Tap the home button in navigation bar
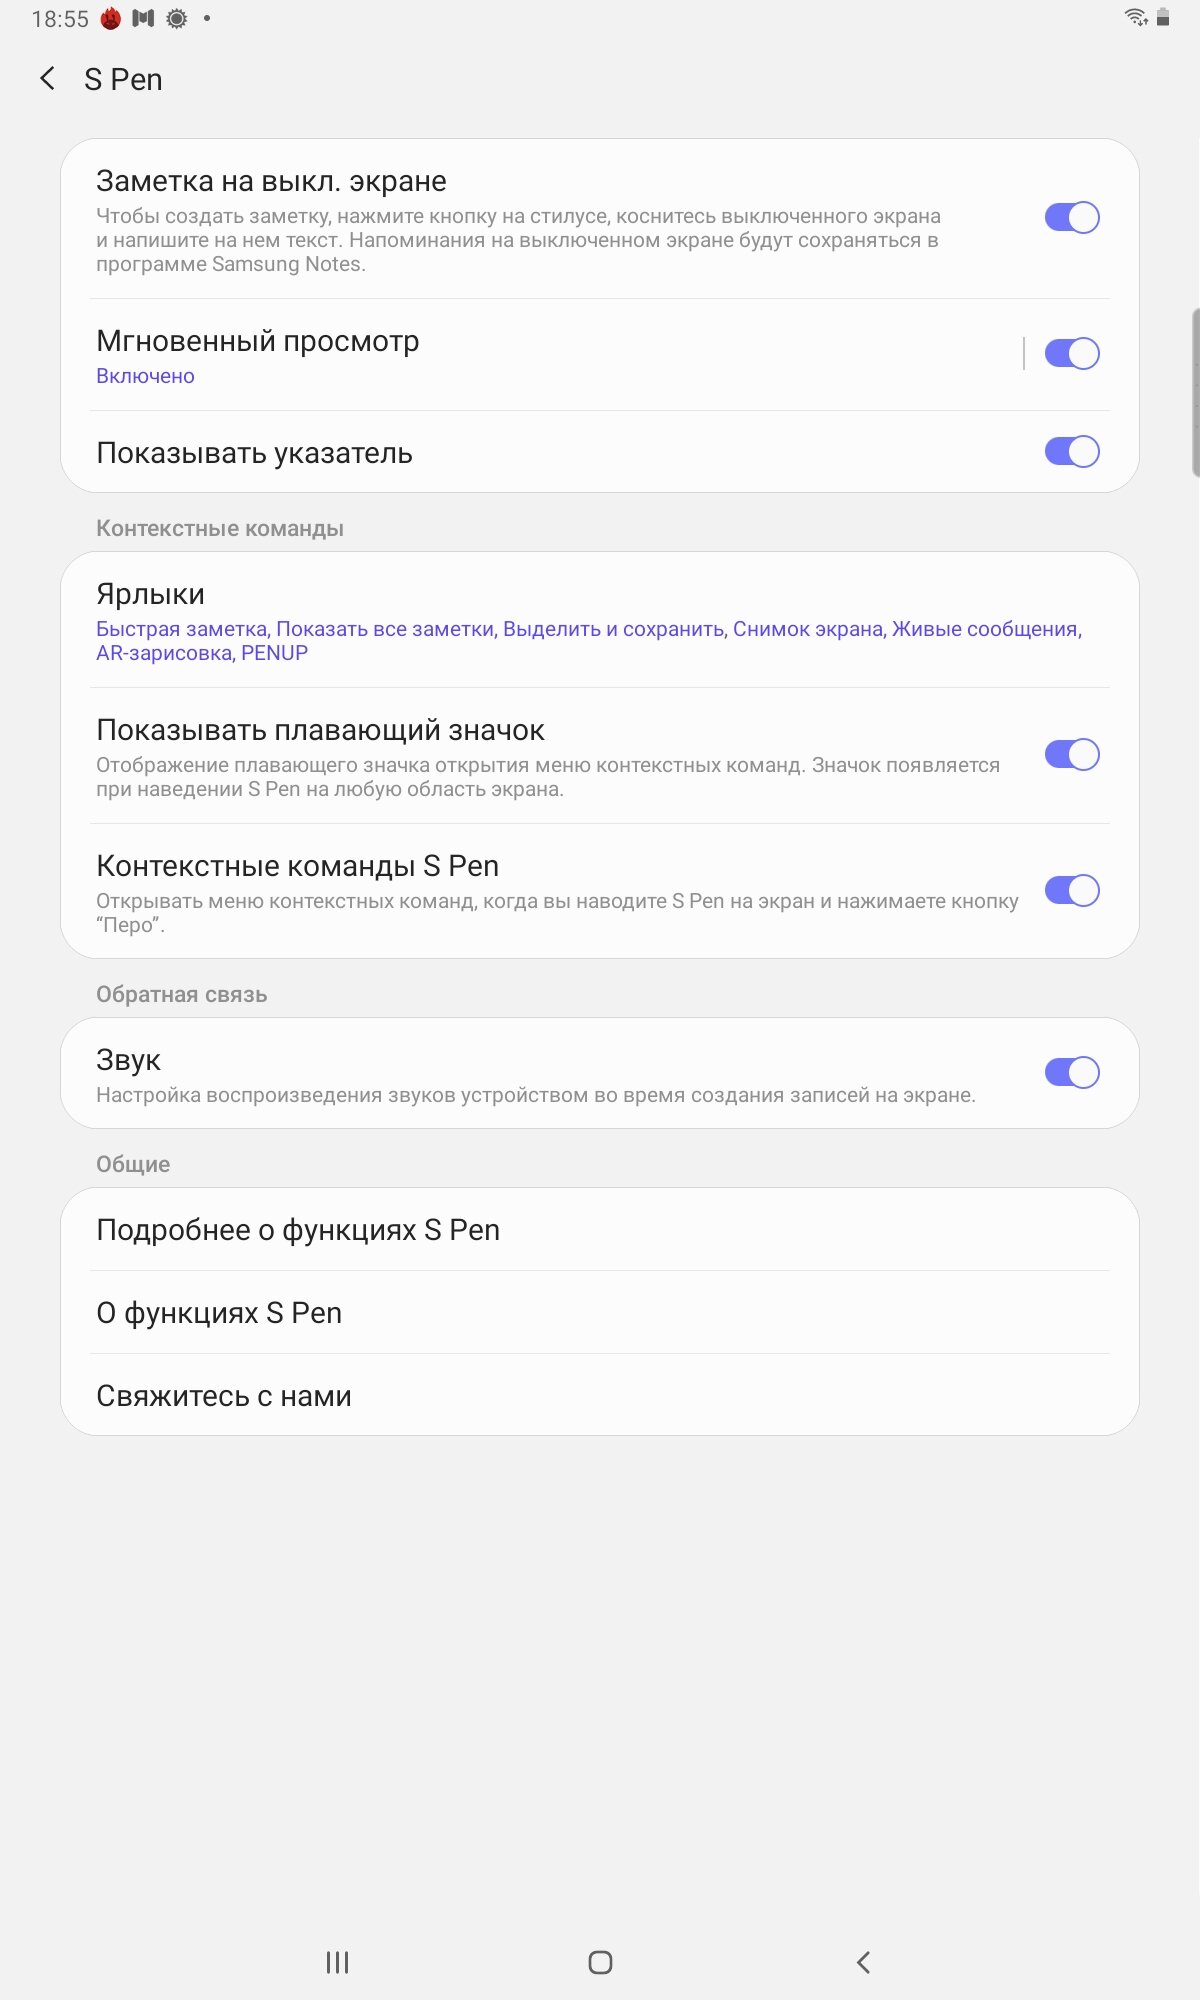Viewport: 1200px width, 2000px height. [x=600, y=1962]
